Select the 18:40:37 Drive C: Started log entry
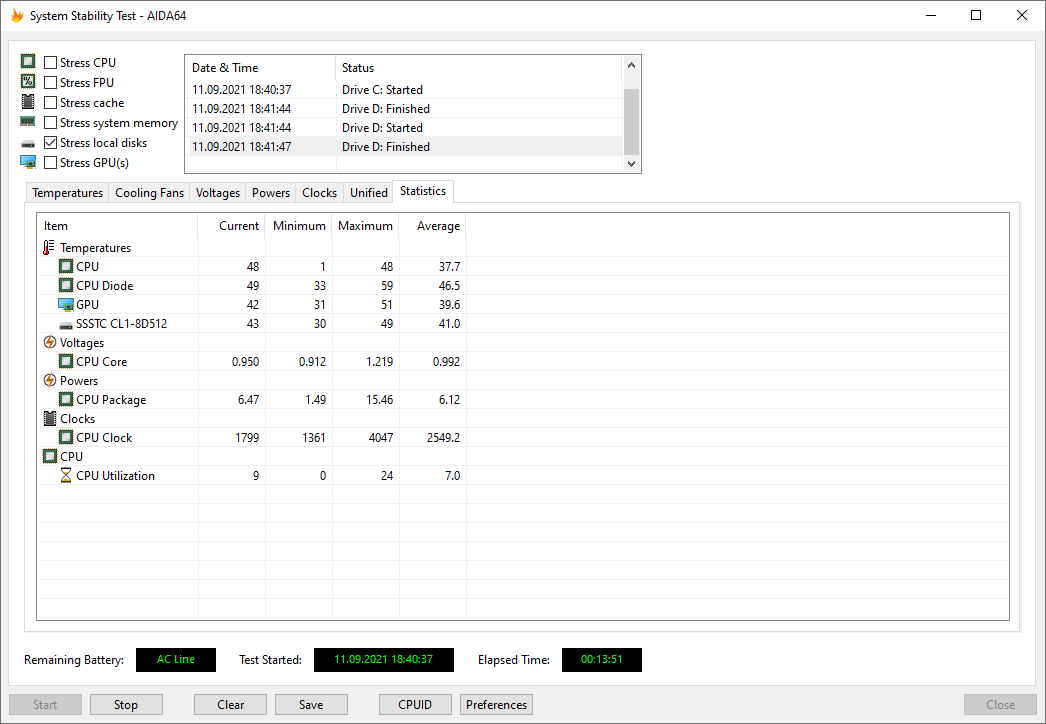 coord(405,89)
